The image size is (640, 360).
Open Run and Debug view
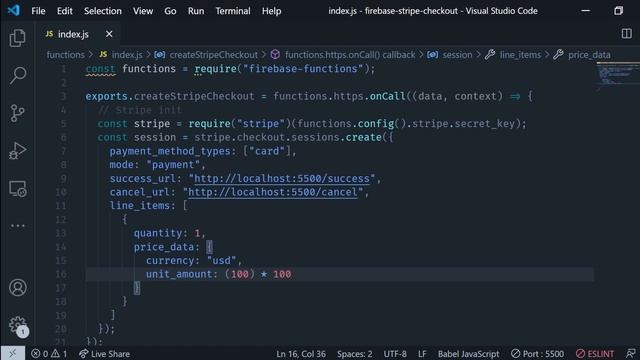click(17, 151)
